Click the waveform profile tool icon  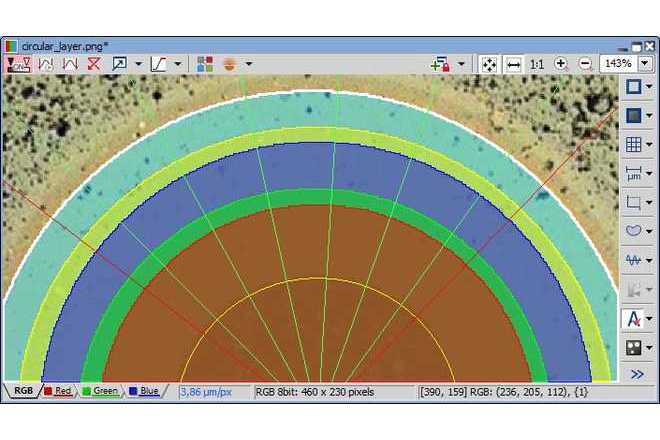[x=632, y=260]
